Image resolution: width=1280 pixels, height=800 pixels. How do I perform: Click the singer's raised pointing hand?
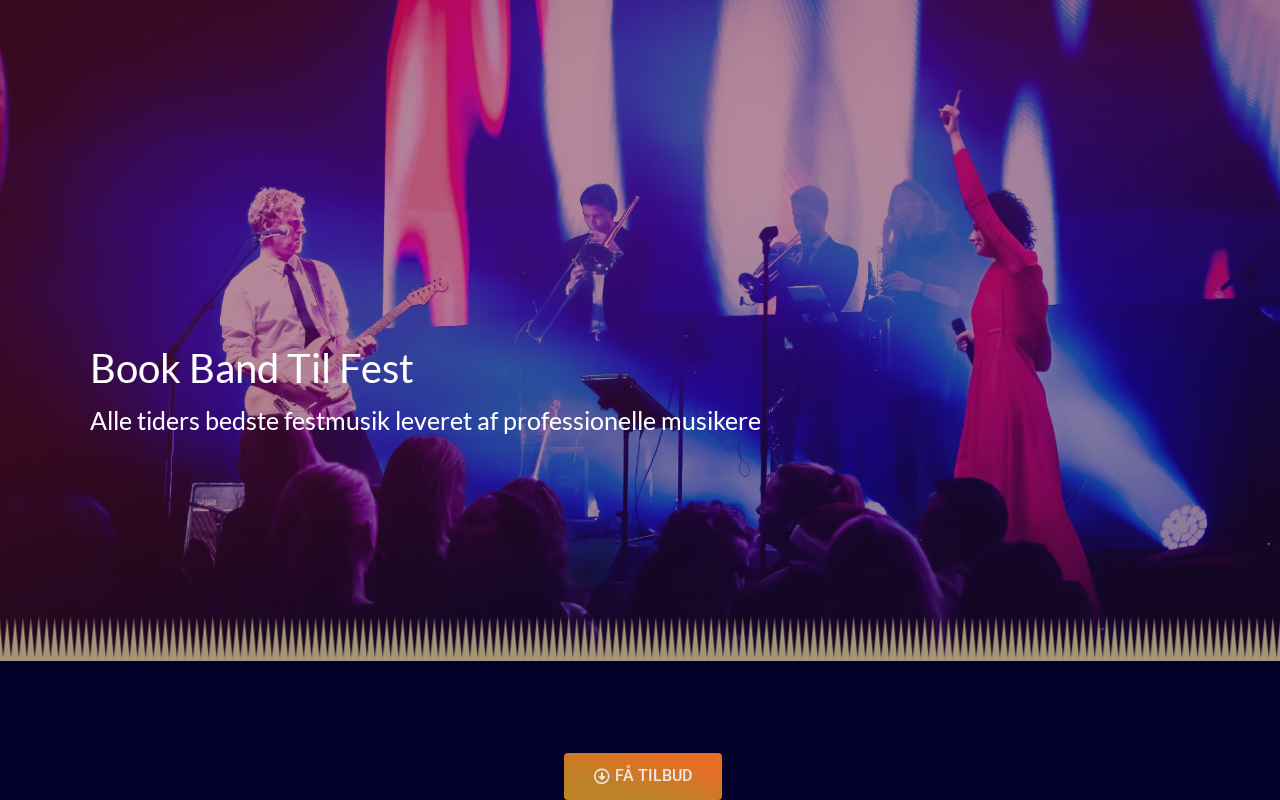950,112
